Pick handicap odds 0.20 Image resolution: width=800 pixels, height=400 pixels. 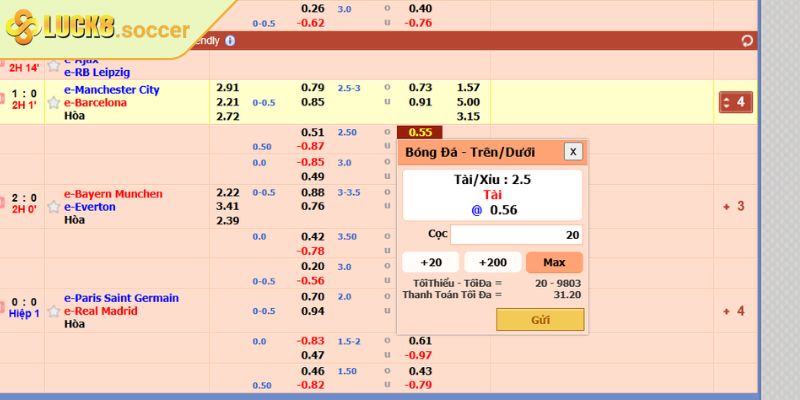point(313,267)
